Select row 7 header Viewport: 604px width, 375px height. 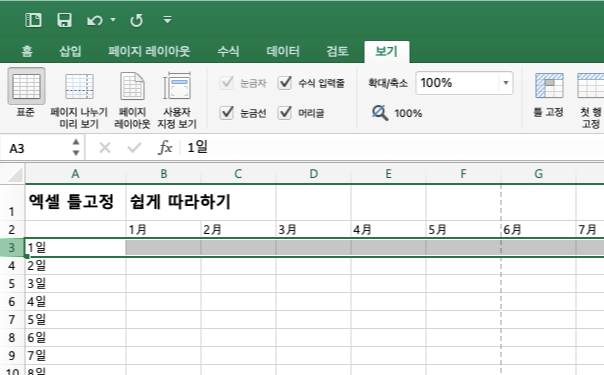pos(12,320)
